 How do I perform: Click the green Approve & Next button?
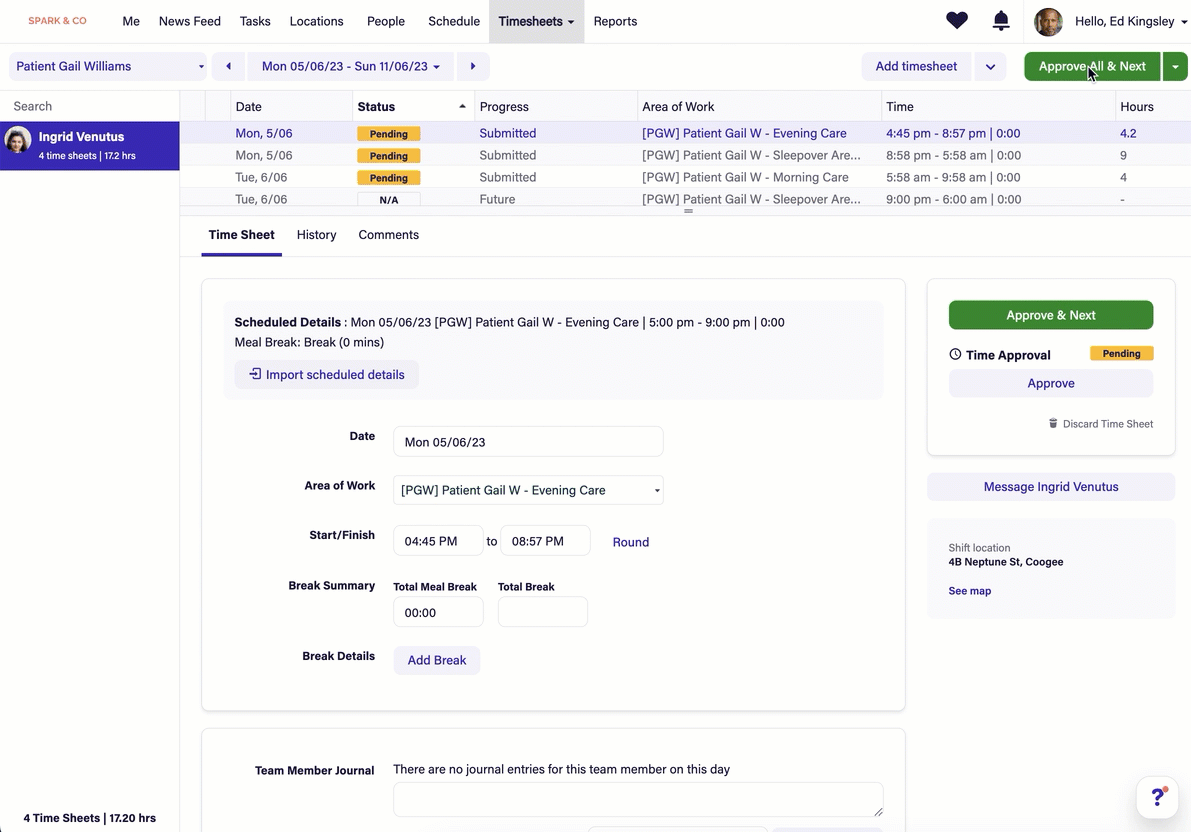click(x=1050, y=315)
